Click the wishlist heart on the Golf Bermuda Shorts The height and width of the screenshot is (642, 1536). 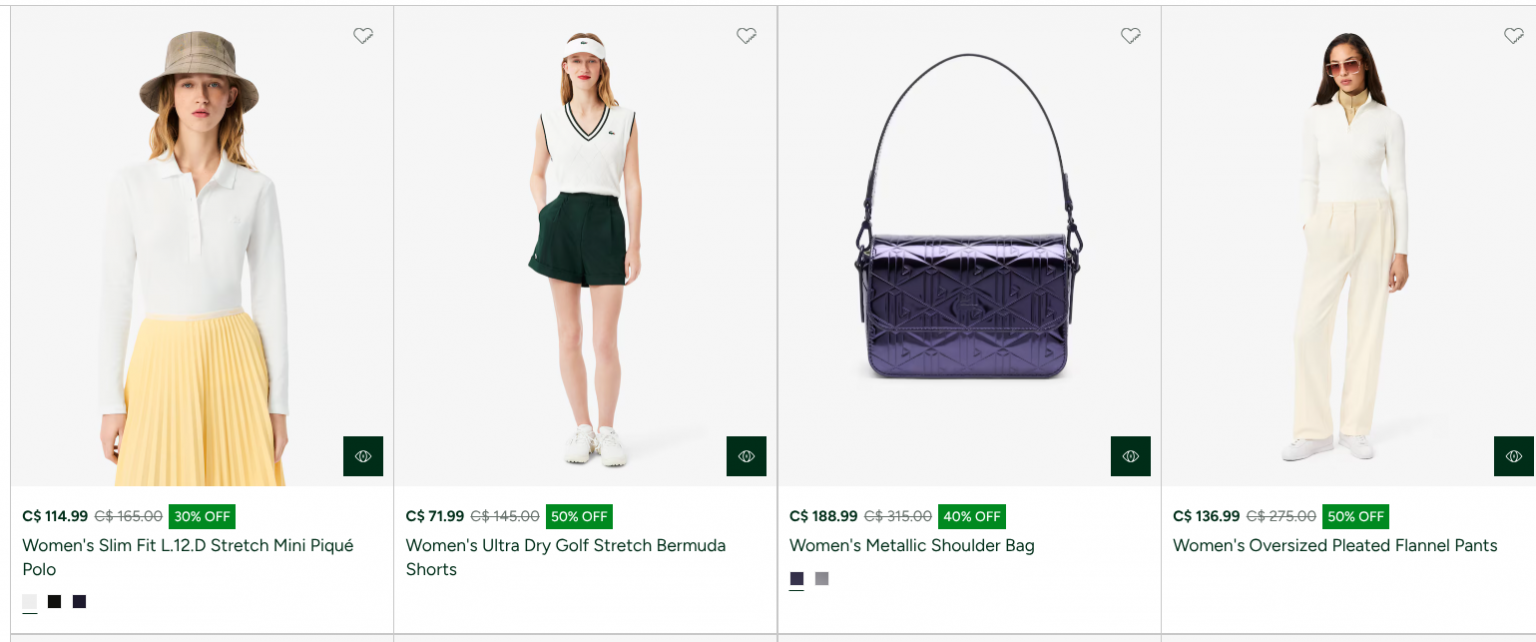coord(746,35)
